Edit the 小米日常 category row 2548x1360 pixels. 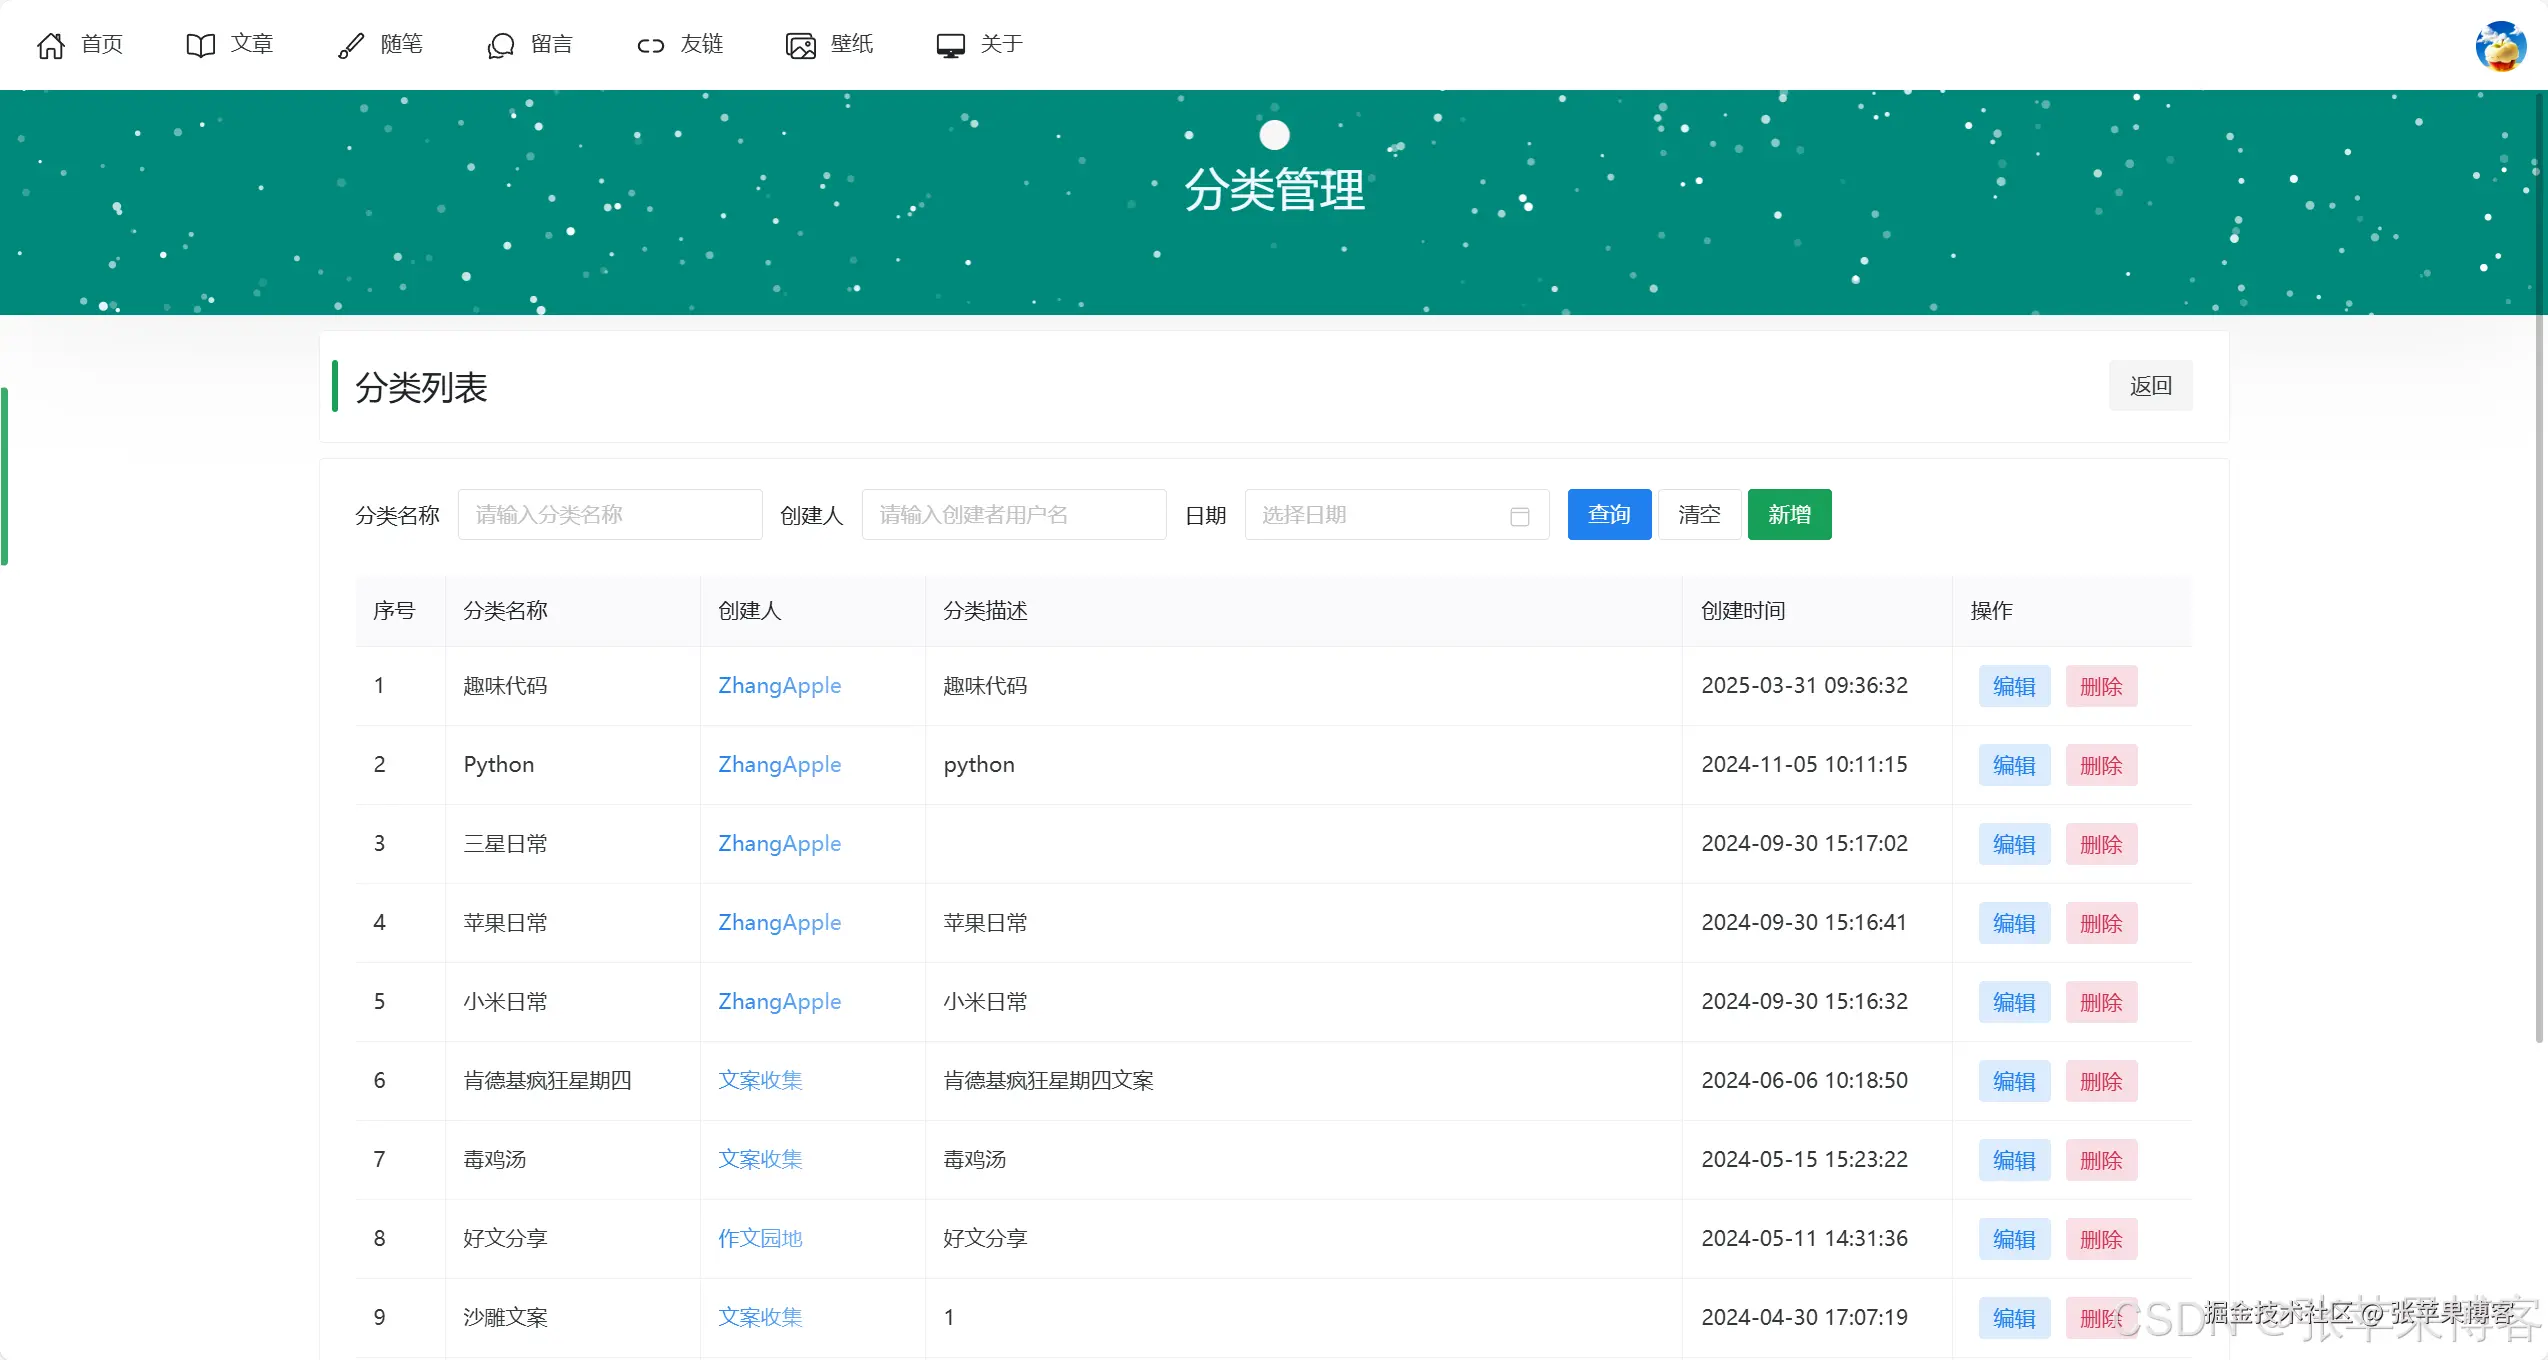point(2015,1003)
